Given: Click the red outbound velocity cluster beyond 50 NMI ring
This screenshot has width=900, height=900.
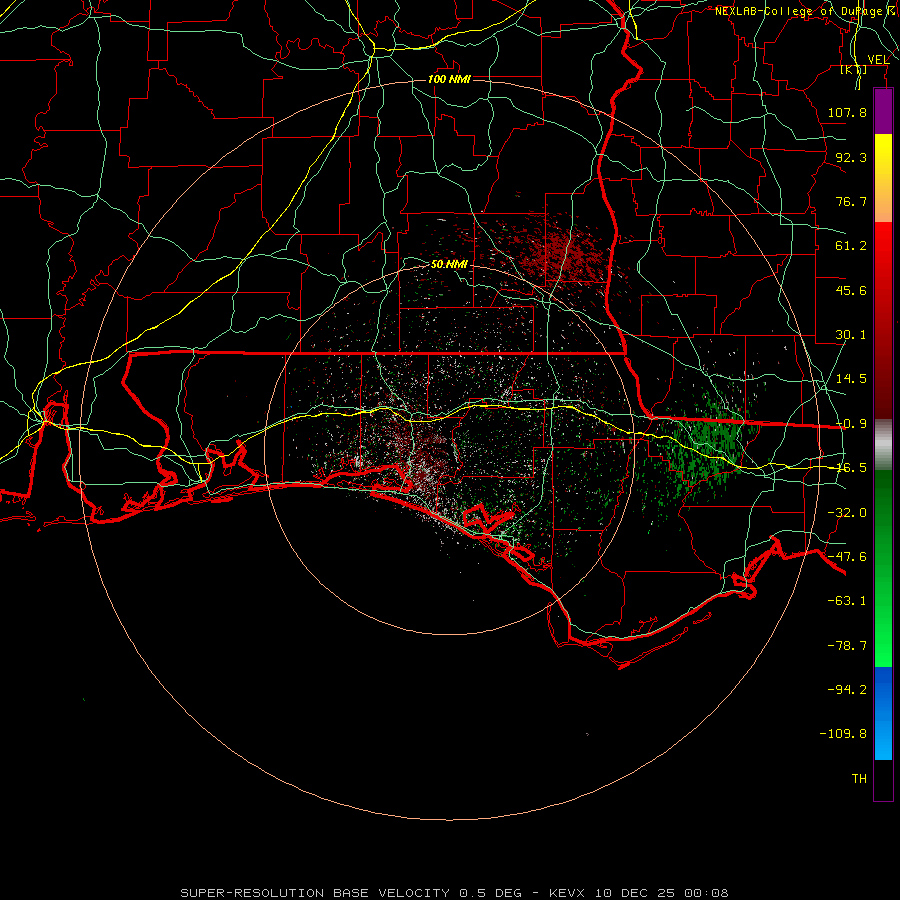Looking at the screenshot, I should 565,253.
